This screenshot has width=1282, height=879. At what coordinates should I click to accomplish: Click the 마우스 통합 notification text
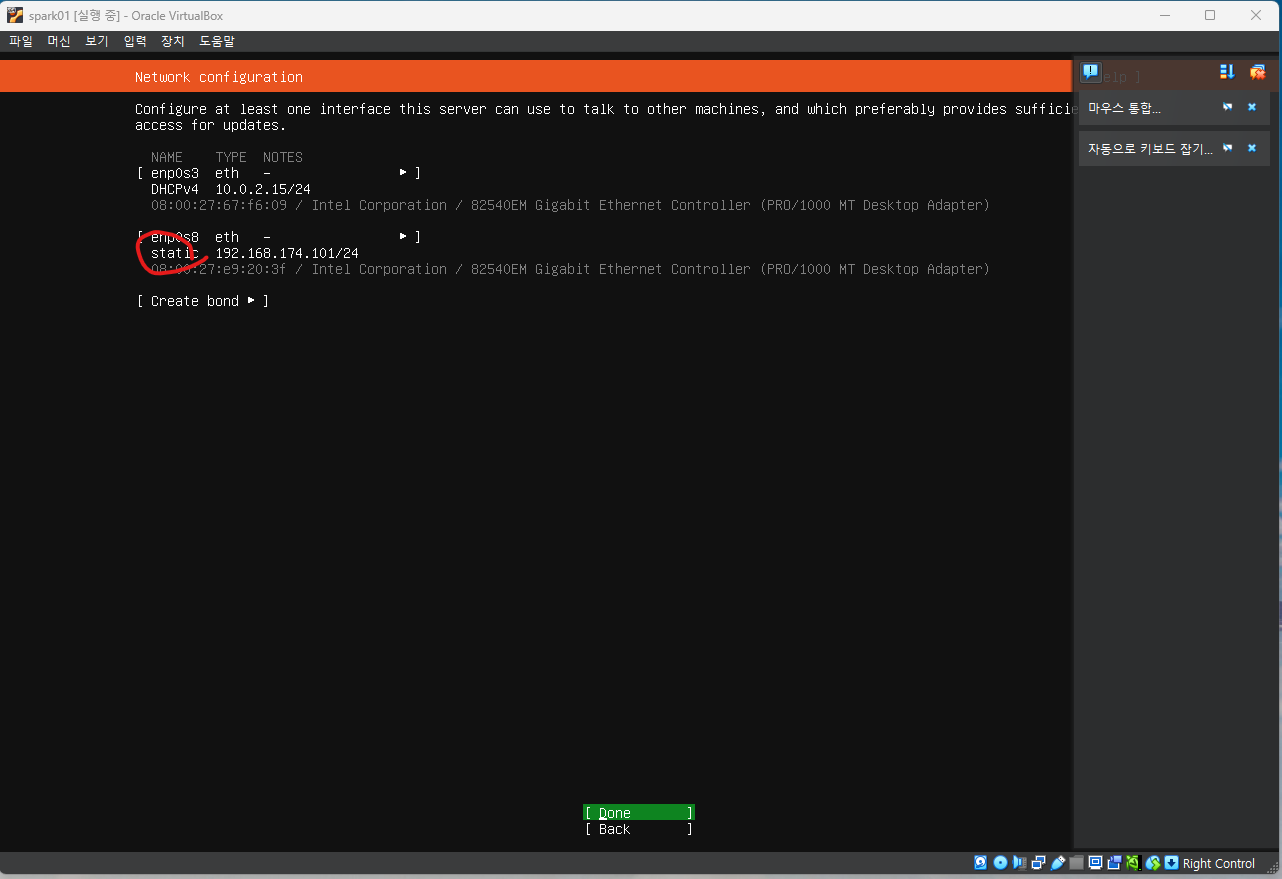click(1125, 107)
